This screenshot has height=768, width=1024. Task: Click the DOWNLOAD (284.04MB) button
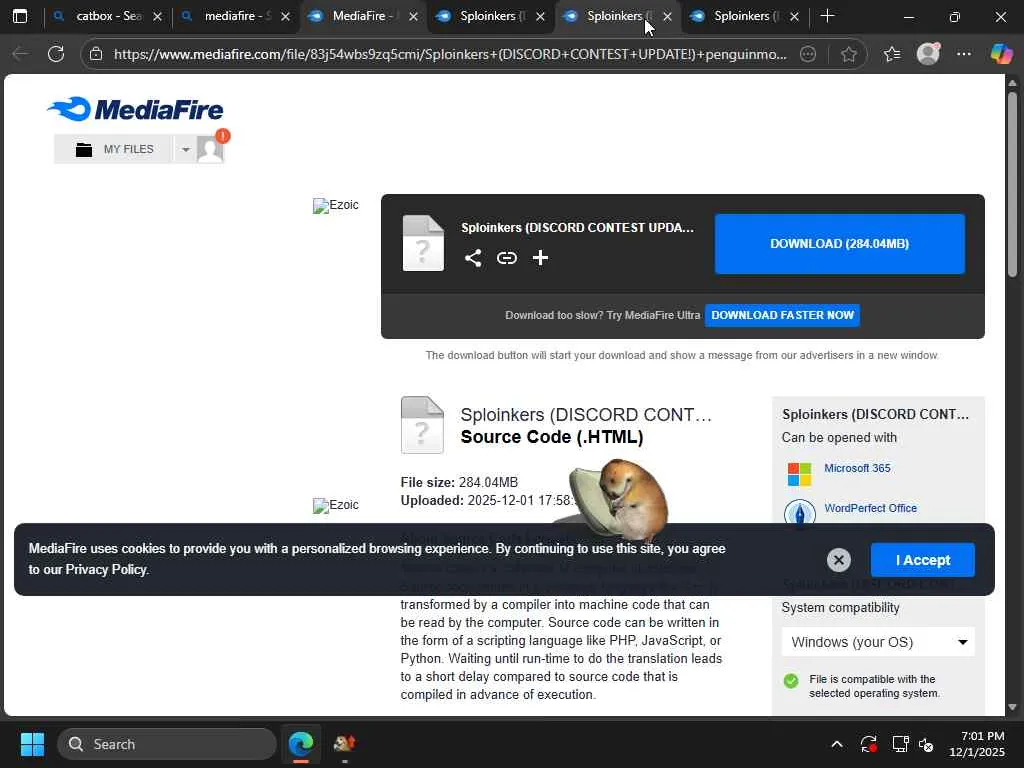click(839, 244)
